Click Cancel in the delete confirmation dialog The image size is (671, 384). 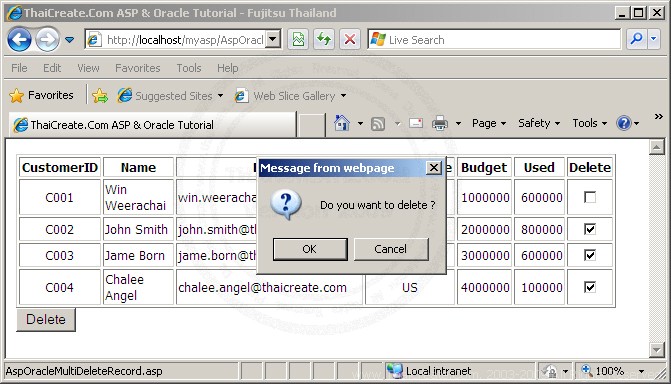[x=391, y=249]
